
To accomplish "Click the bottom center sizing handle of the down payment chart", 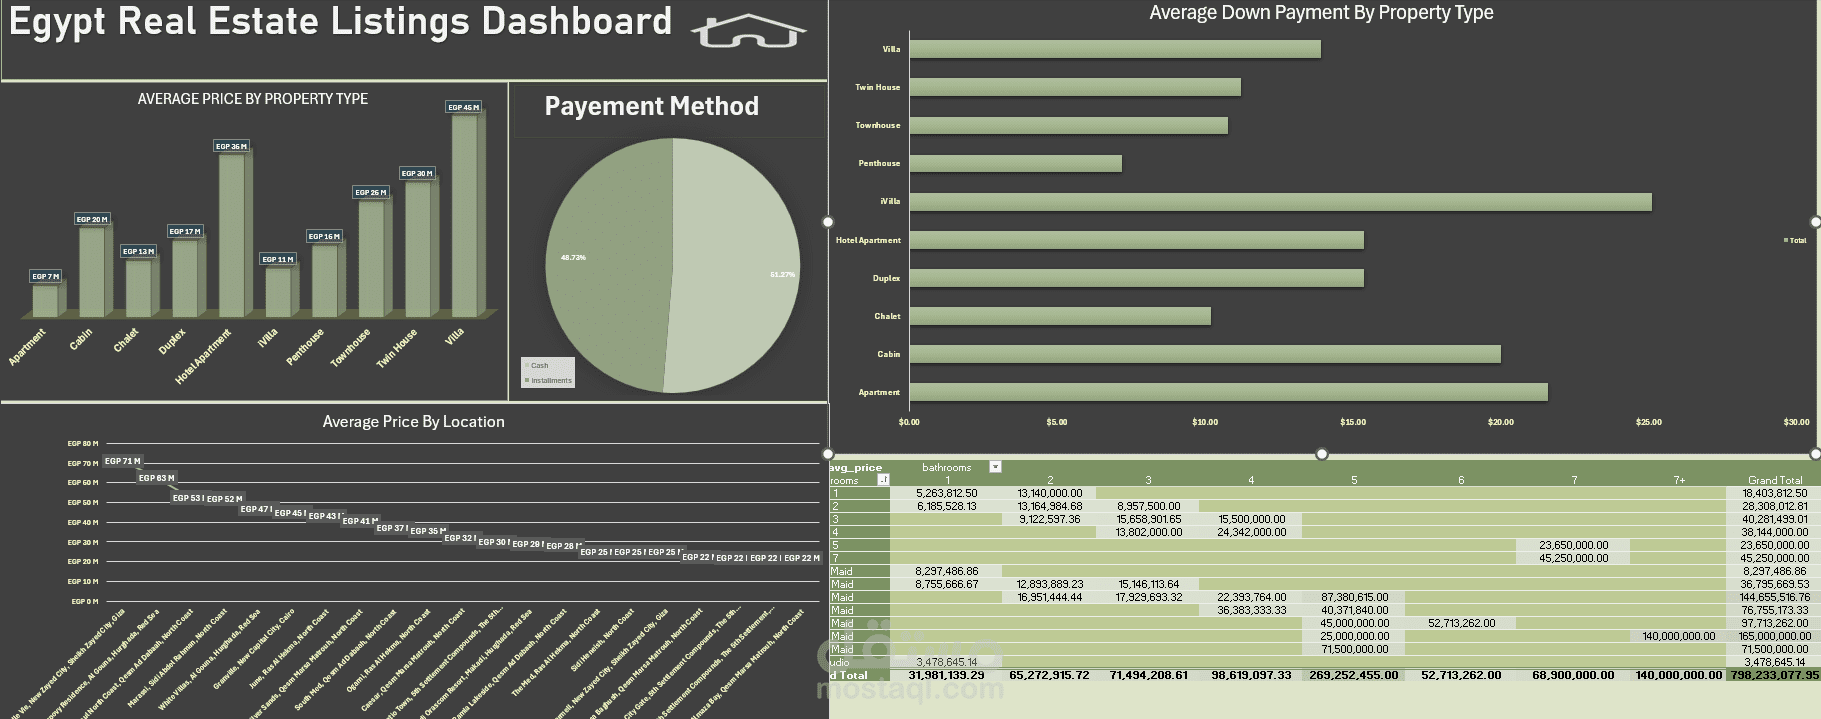I will point(1322,454).
